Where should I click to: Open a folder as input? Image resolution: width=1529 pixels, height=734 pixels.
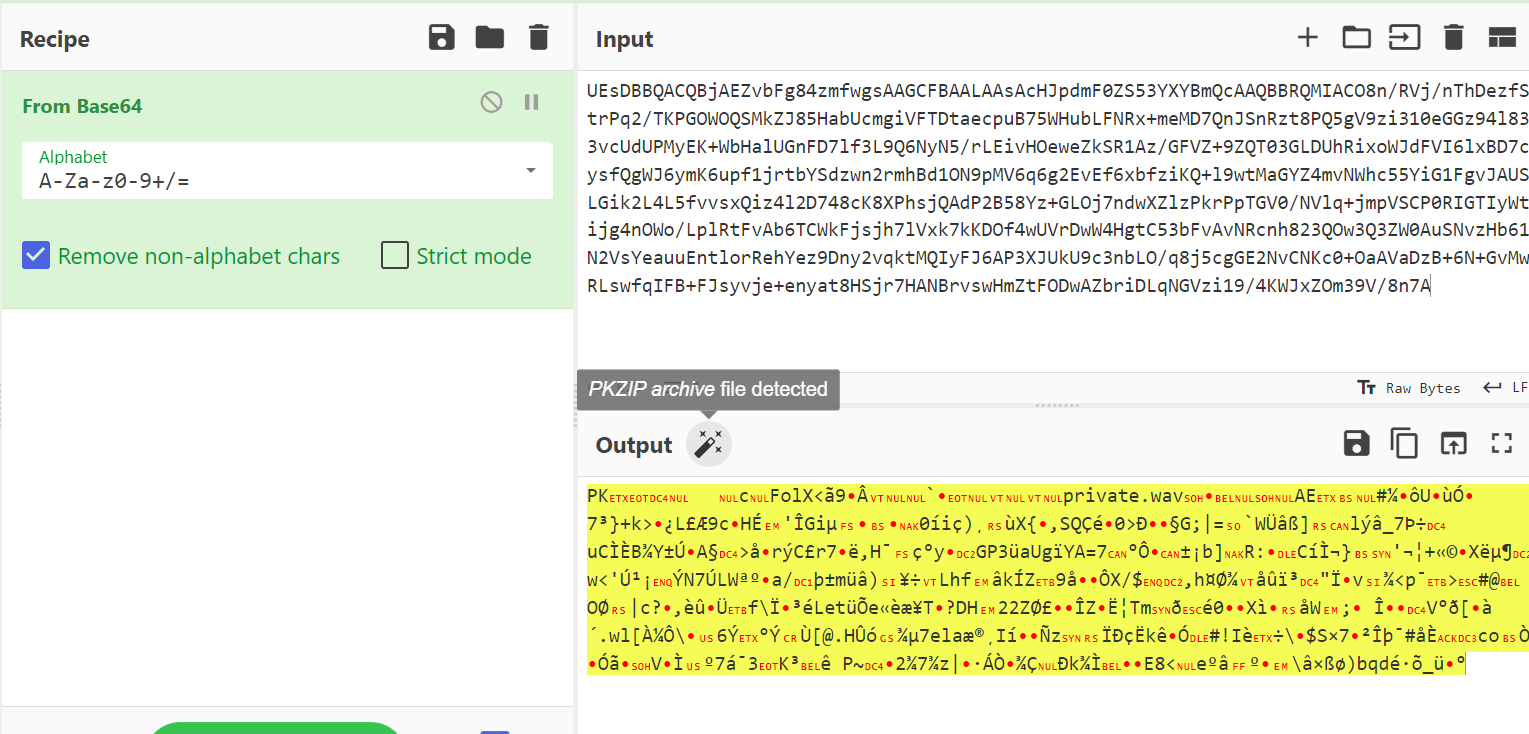[x=1356, y=38]
